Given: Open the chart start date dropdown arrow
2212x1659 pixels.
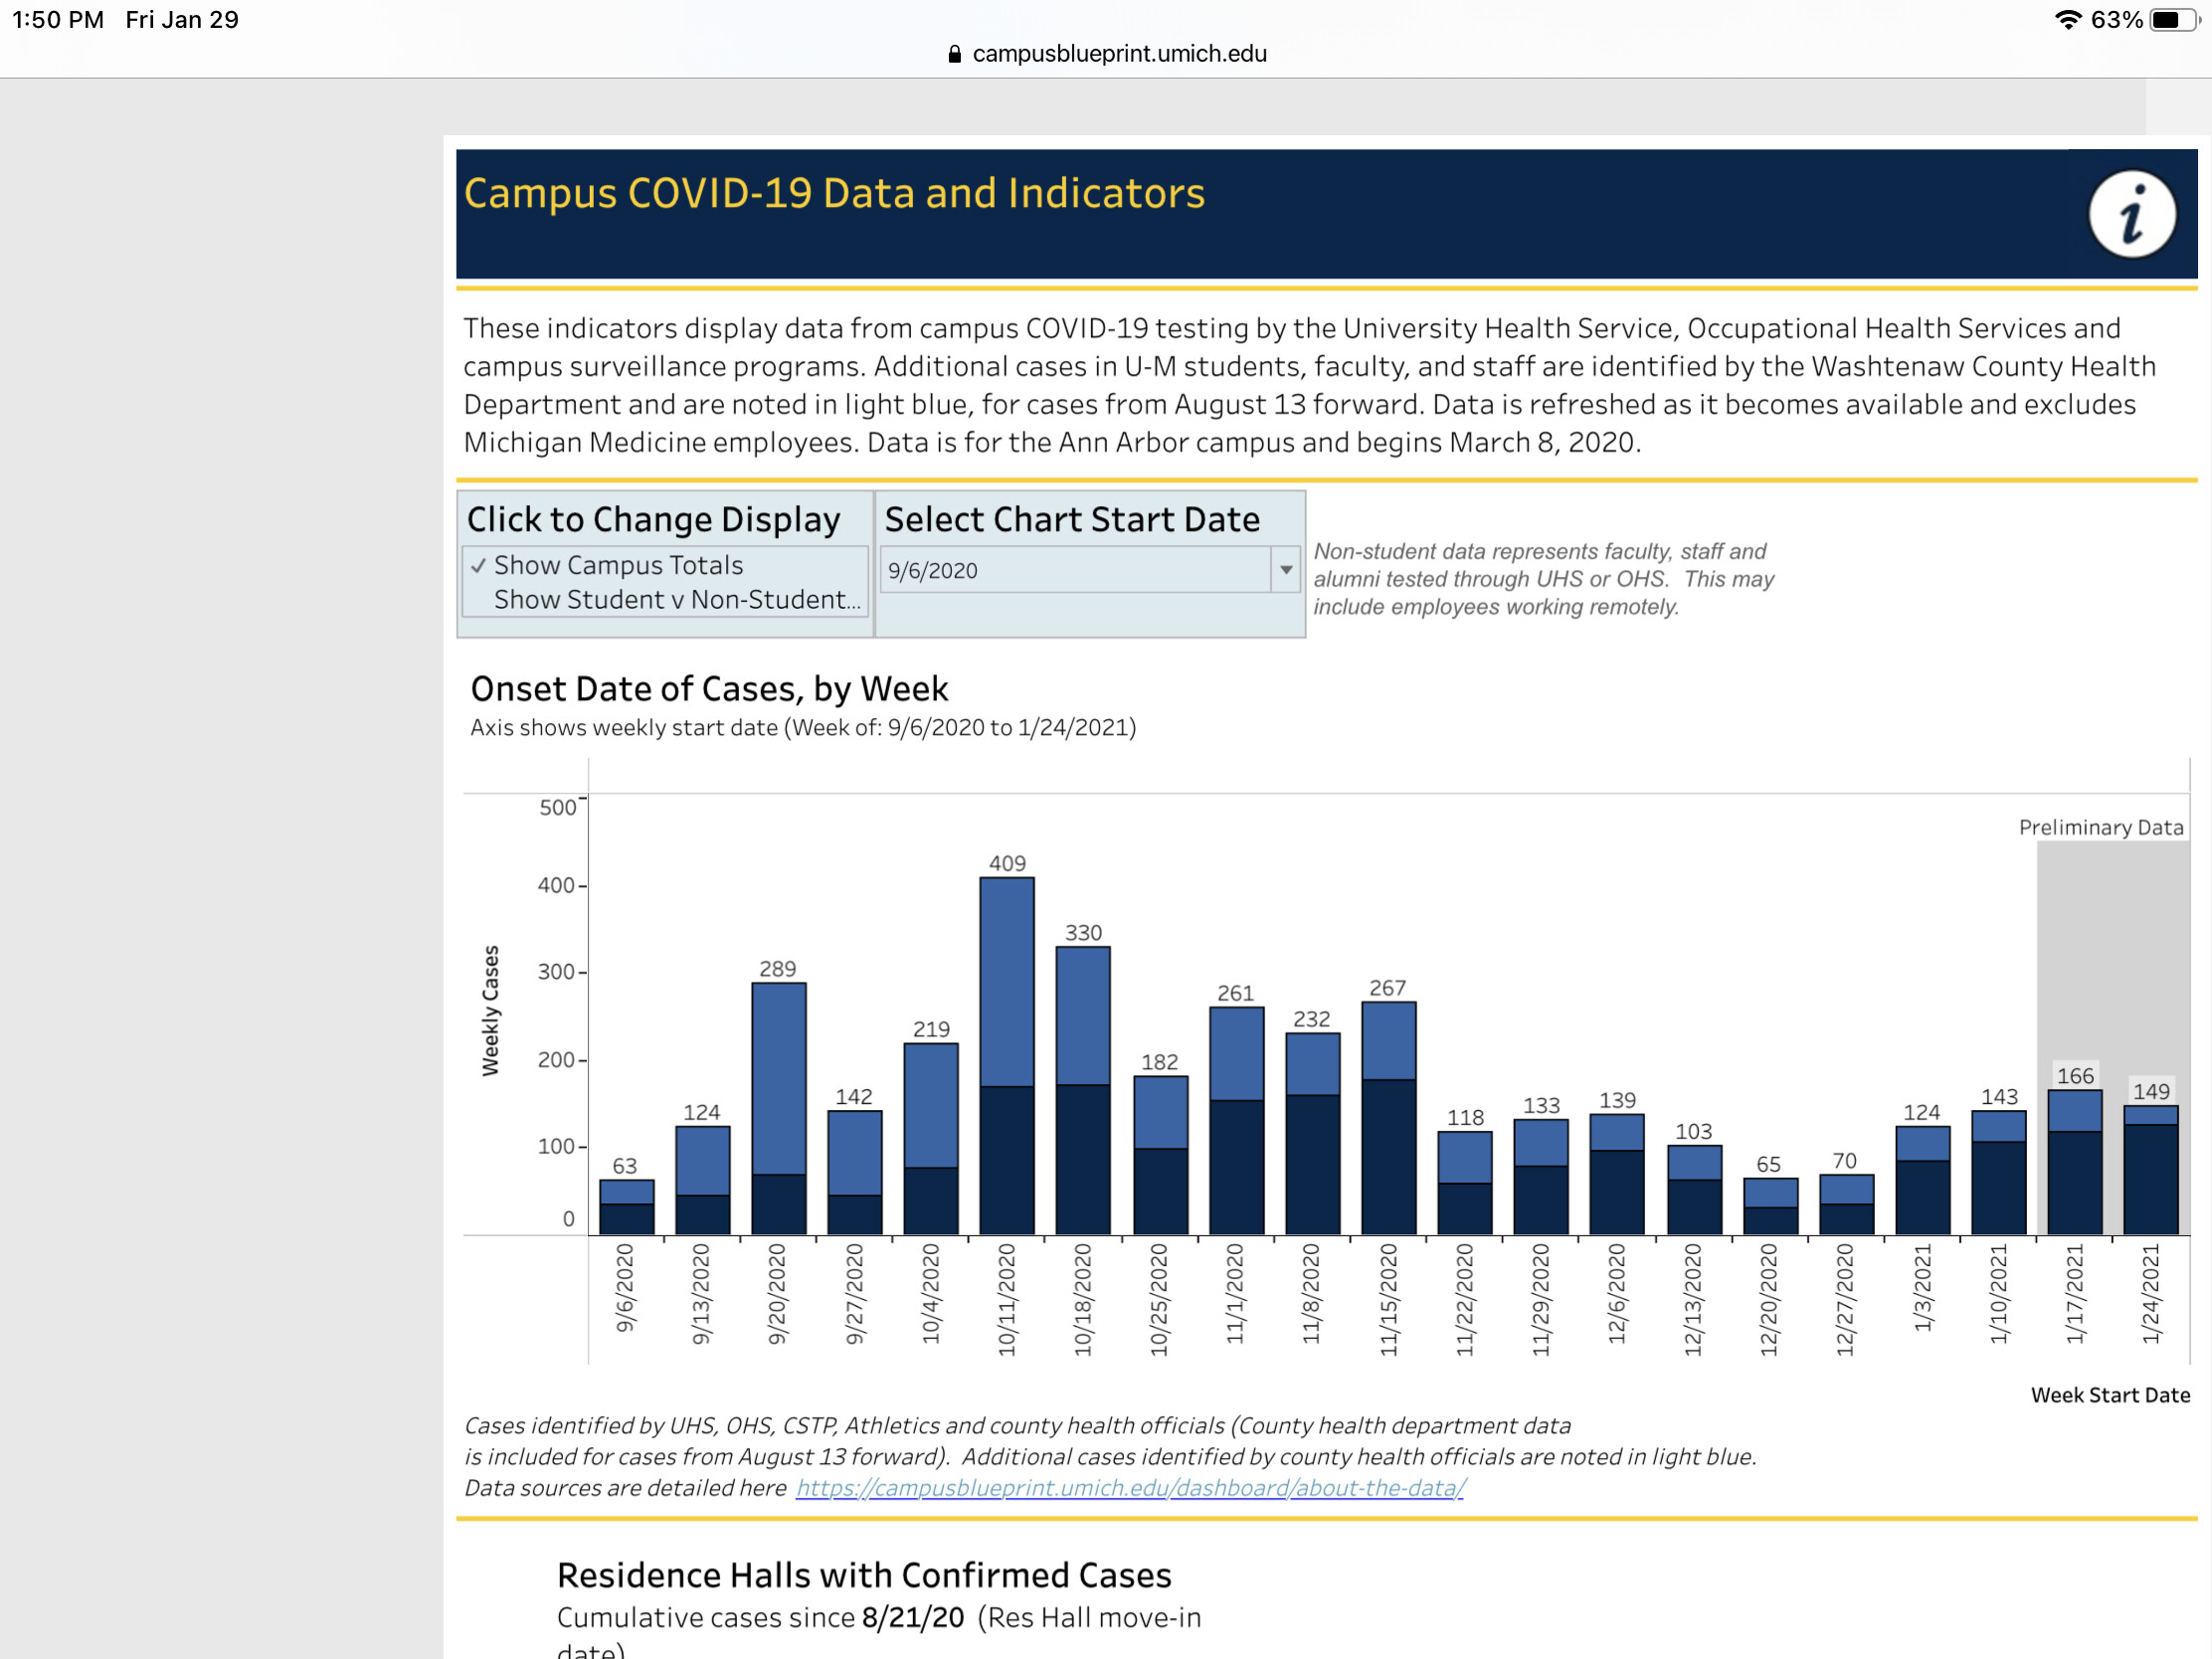Looking at the screenshot, I should click(1286, 570).
